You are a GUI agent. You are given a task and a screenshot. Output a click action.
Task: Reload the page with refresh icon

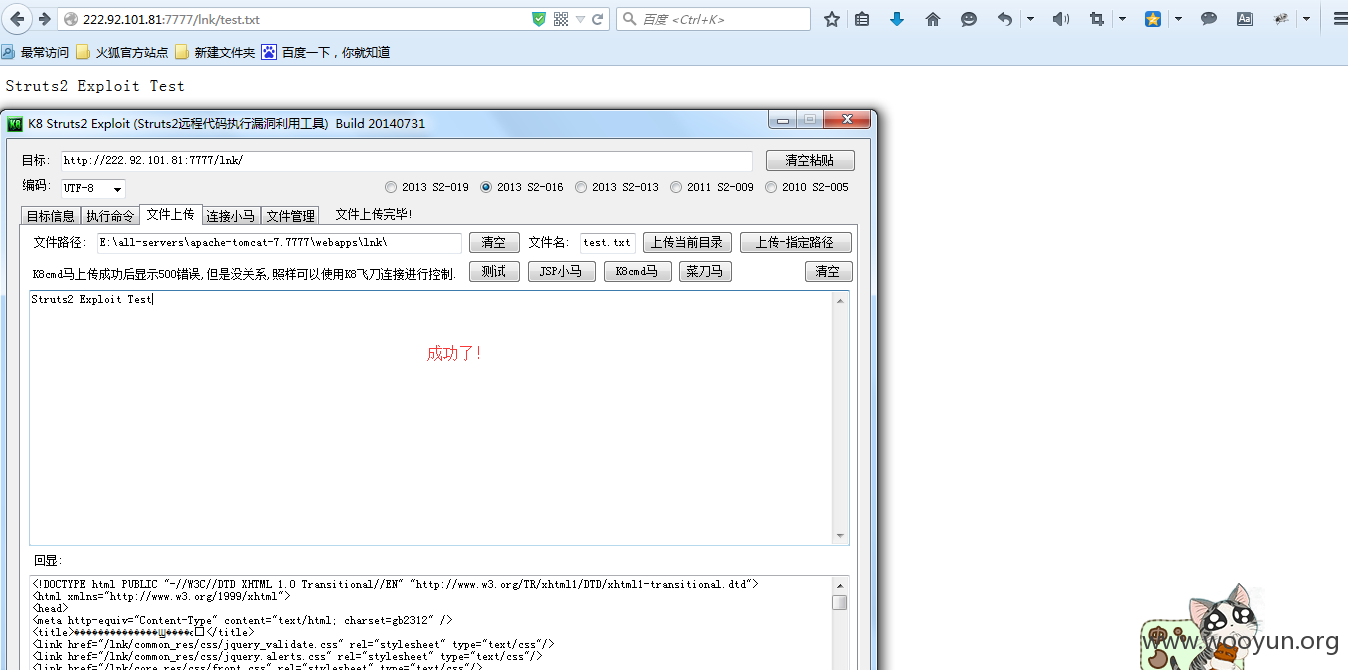(598, 19)
